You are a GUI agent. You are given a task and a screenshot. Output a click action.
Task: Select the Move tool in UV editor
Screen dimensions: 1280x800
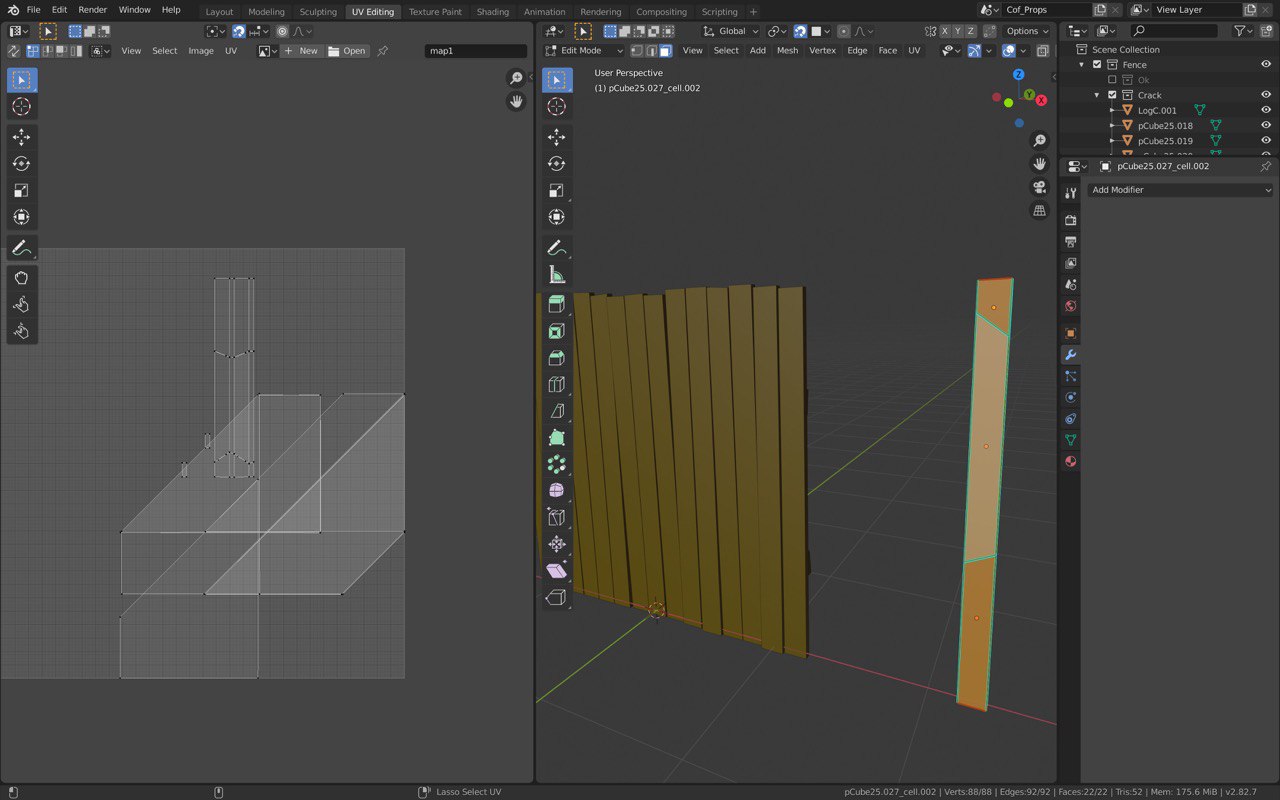21,137
